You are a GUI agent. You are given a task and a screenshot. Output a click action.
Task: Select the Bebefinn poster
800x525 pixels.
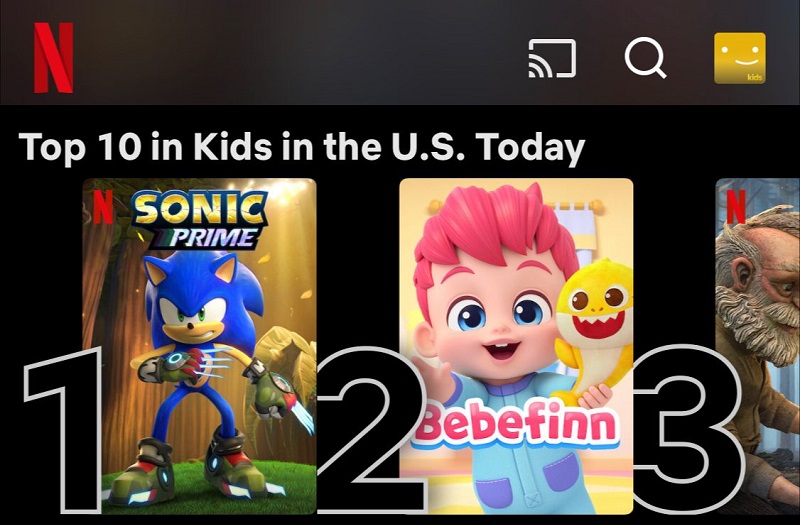[x=516, y=346]
